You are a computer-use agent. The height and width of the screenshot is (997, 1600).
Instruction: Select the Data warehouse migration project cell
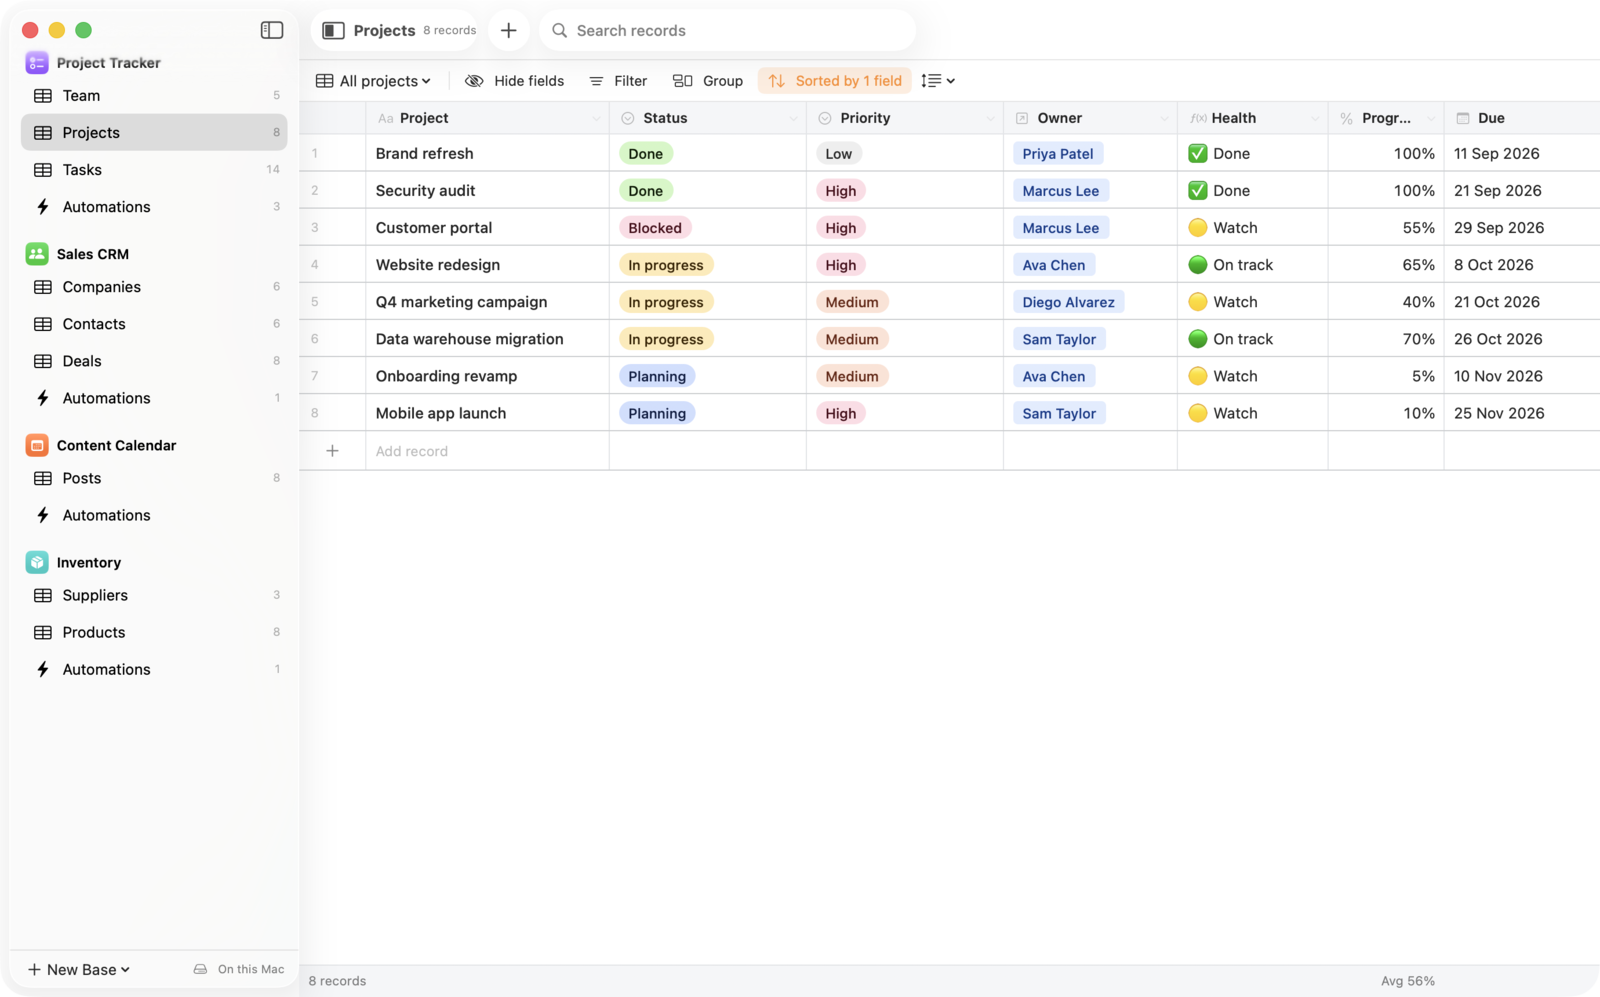487,339
